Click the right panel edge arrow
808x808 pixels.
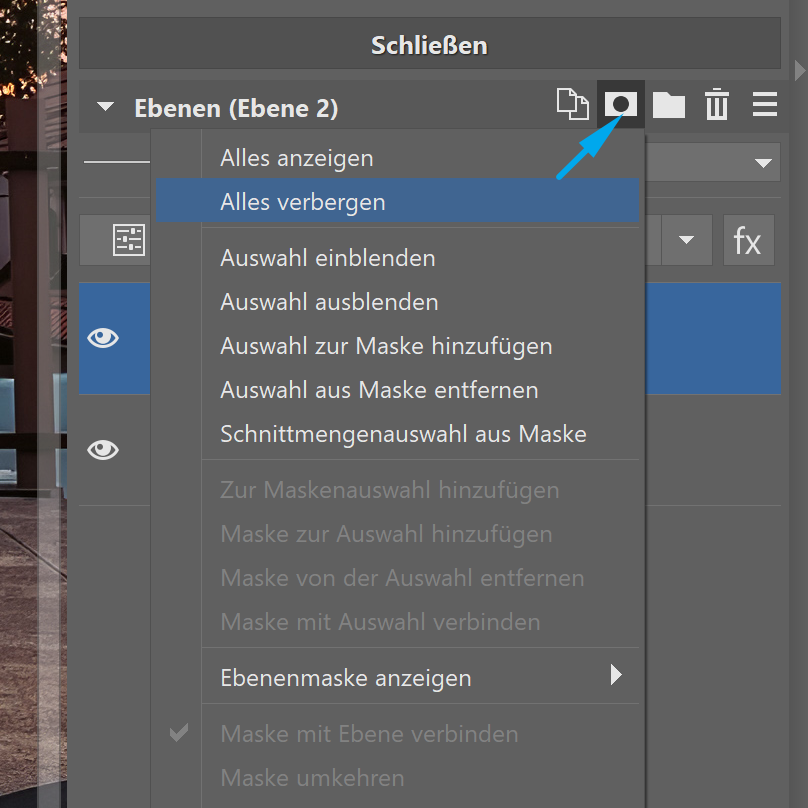[799, 70]
